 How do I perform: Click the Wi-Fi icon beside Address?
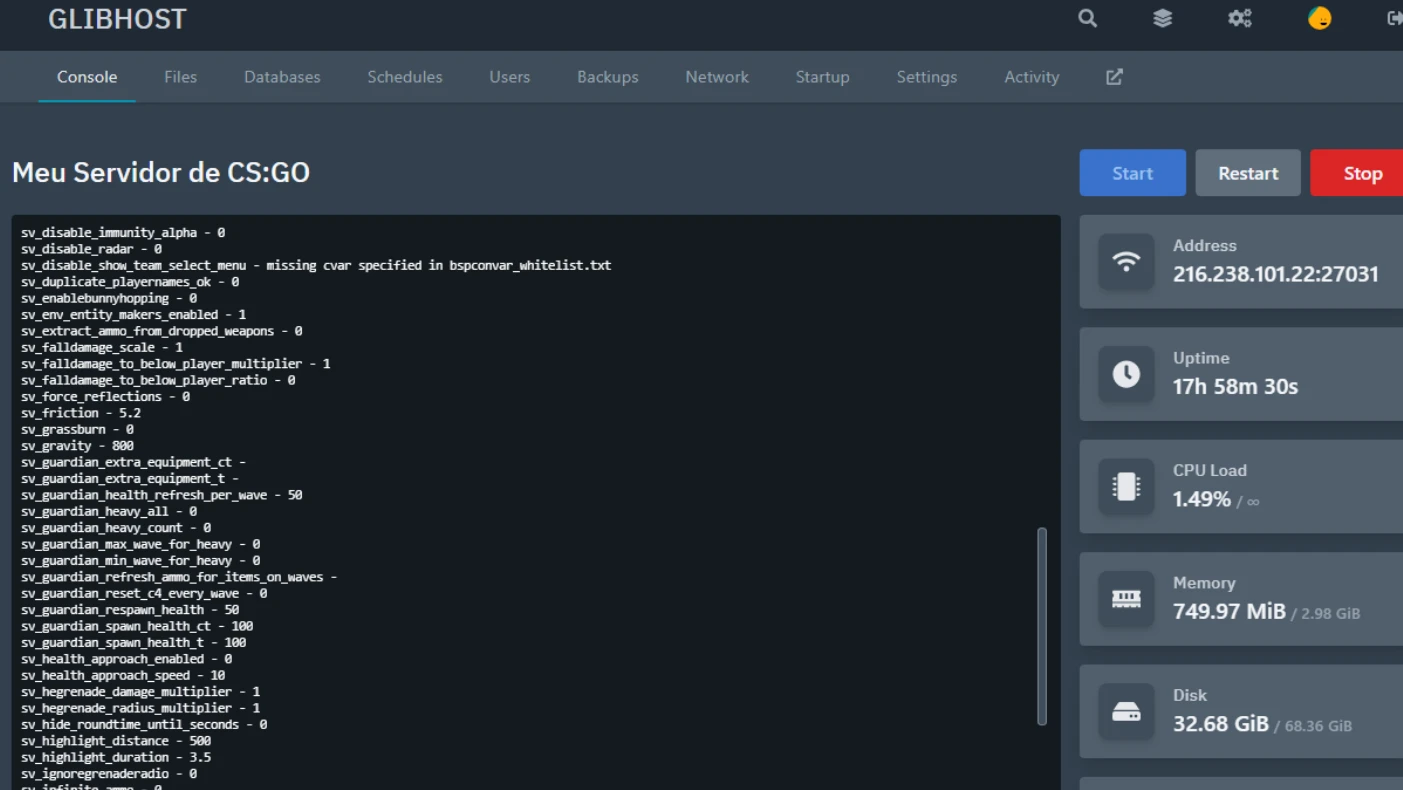click(x=1126, y=262)
